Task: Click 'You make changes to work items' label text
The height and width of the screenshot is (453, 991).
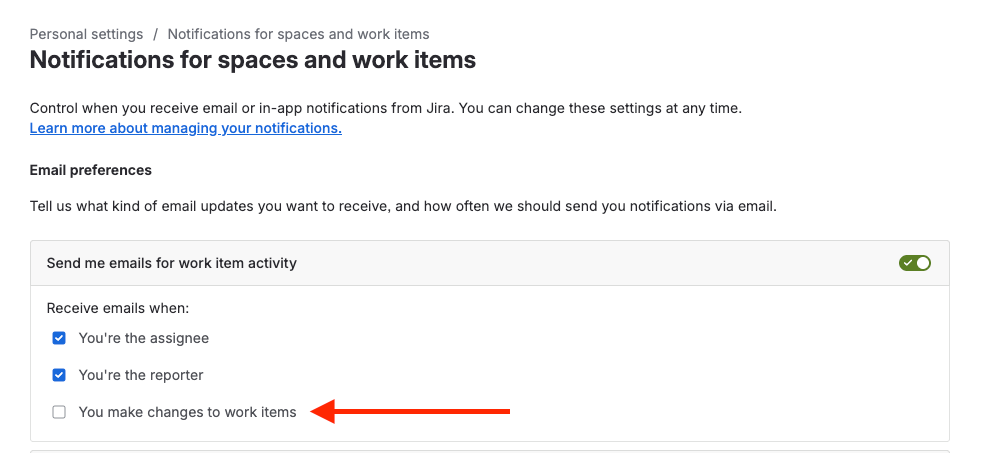Action: tap(187, 413)
